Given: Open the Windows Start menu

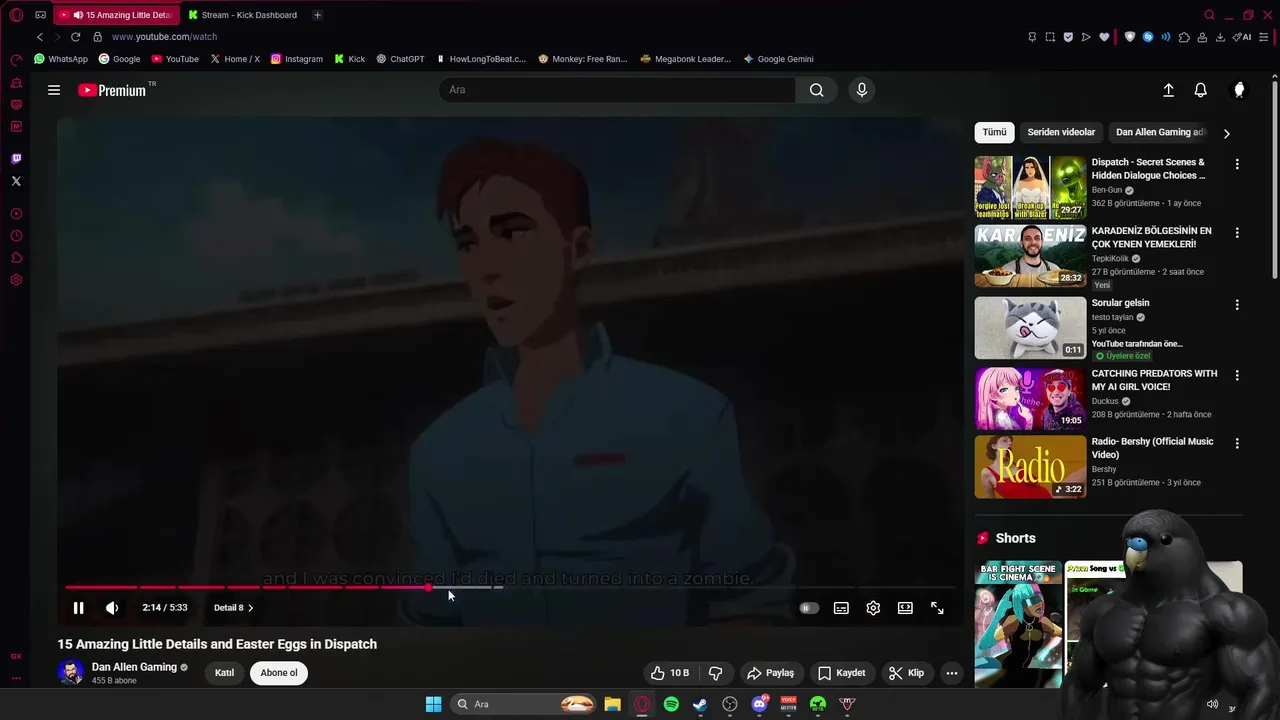Looking at the screenshot, I should (433, 704).
